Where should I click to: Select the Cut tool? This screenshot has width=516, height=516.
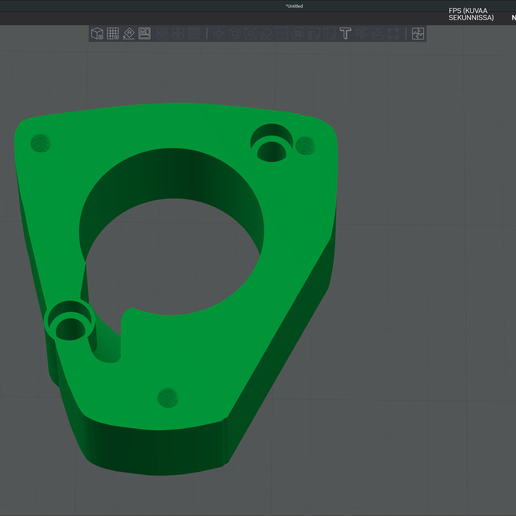point(282,34)
